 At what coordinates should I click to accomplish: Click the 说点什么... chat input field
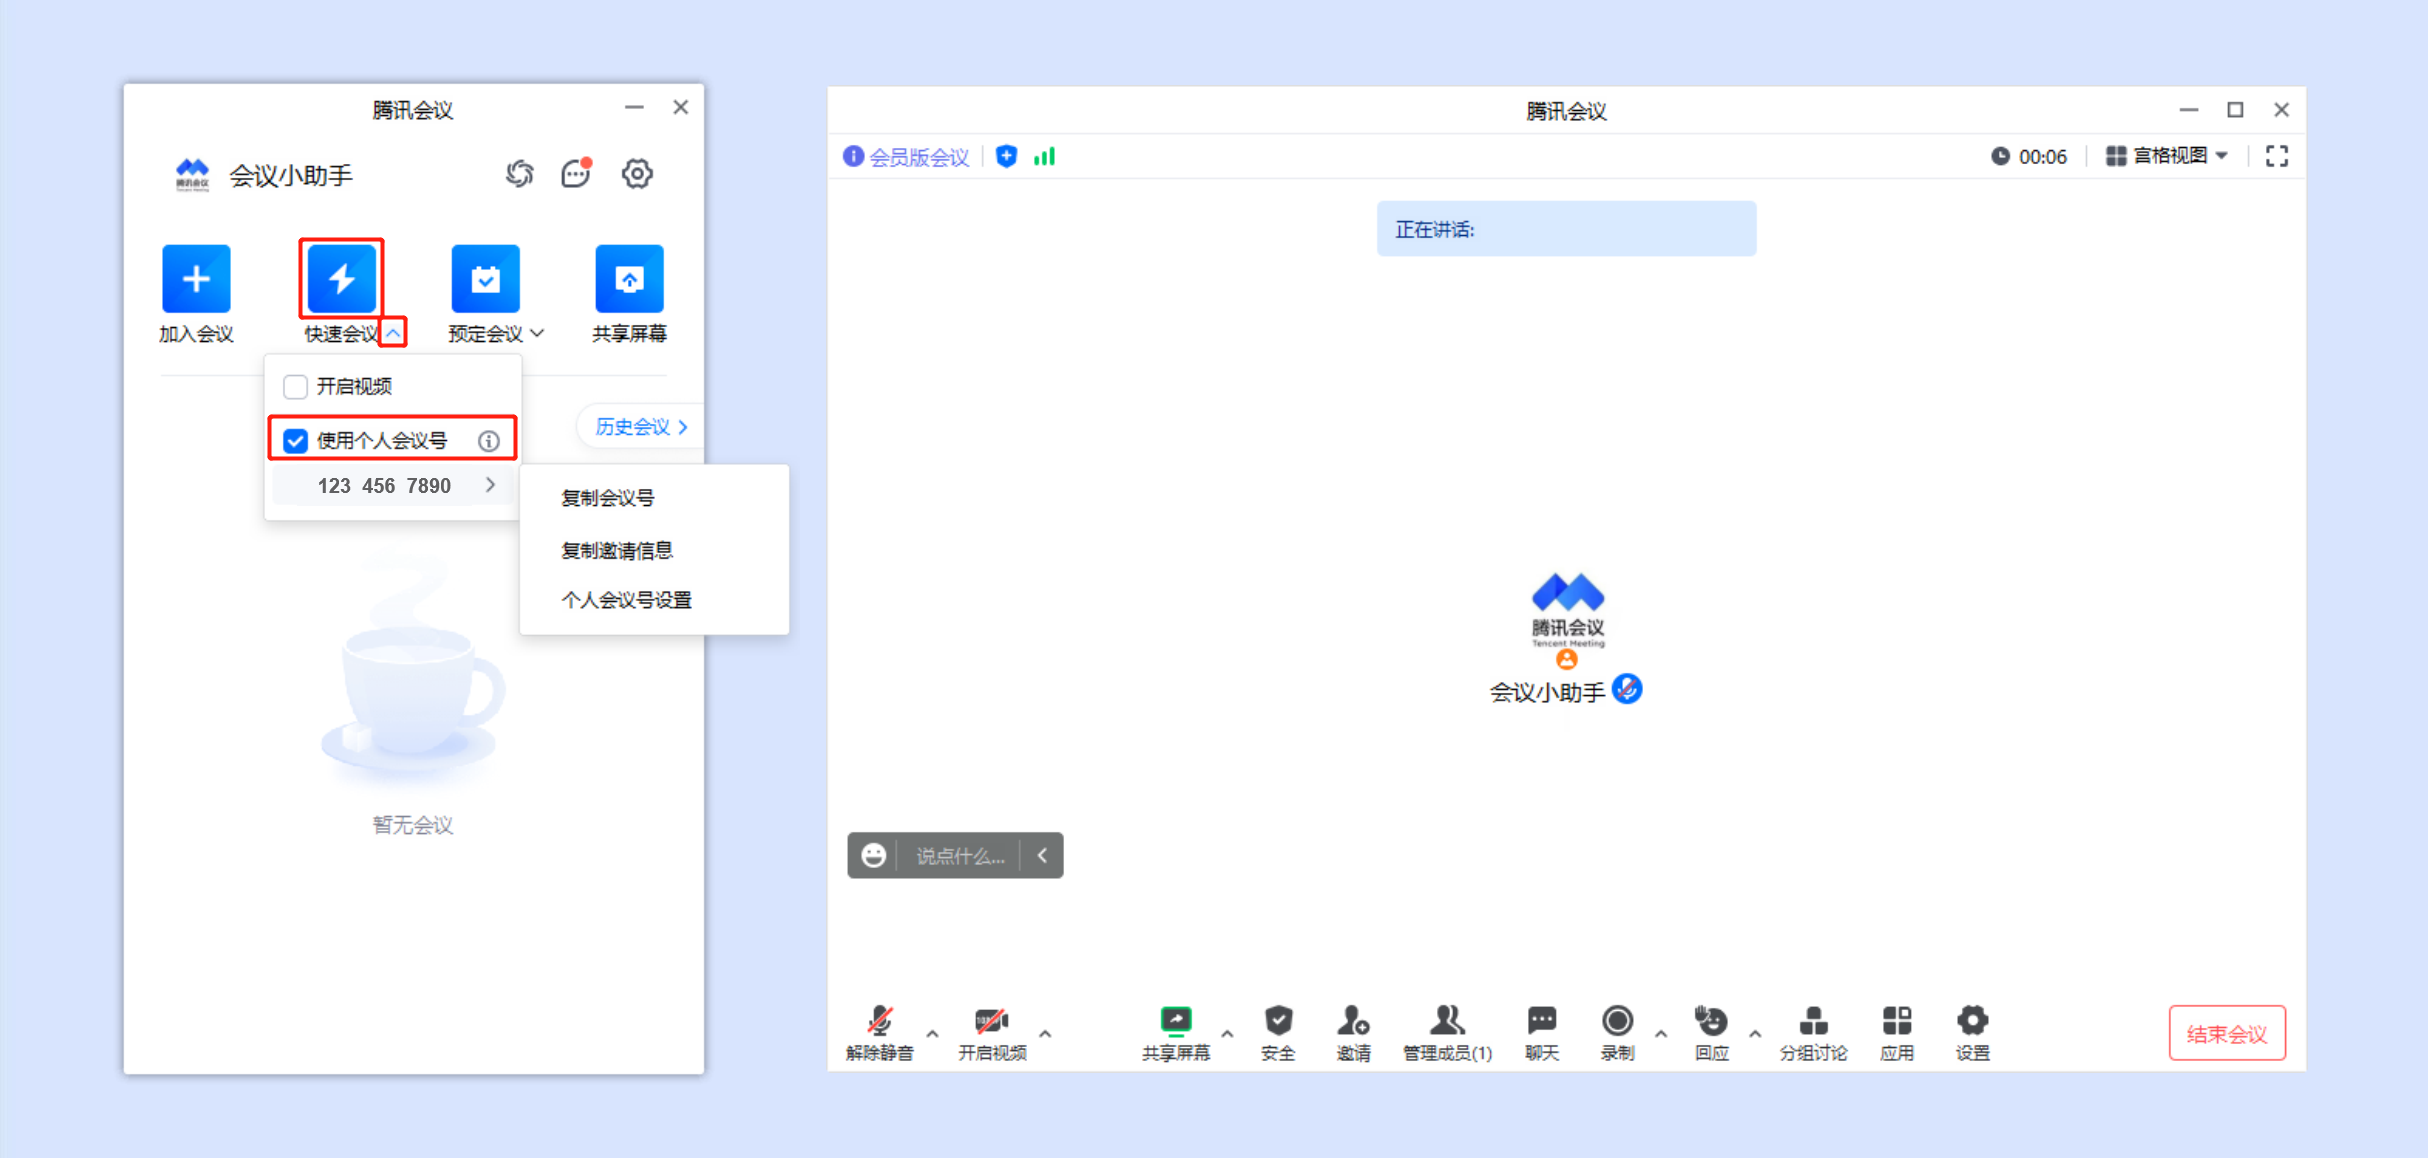960,856
